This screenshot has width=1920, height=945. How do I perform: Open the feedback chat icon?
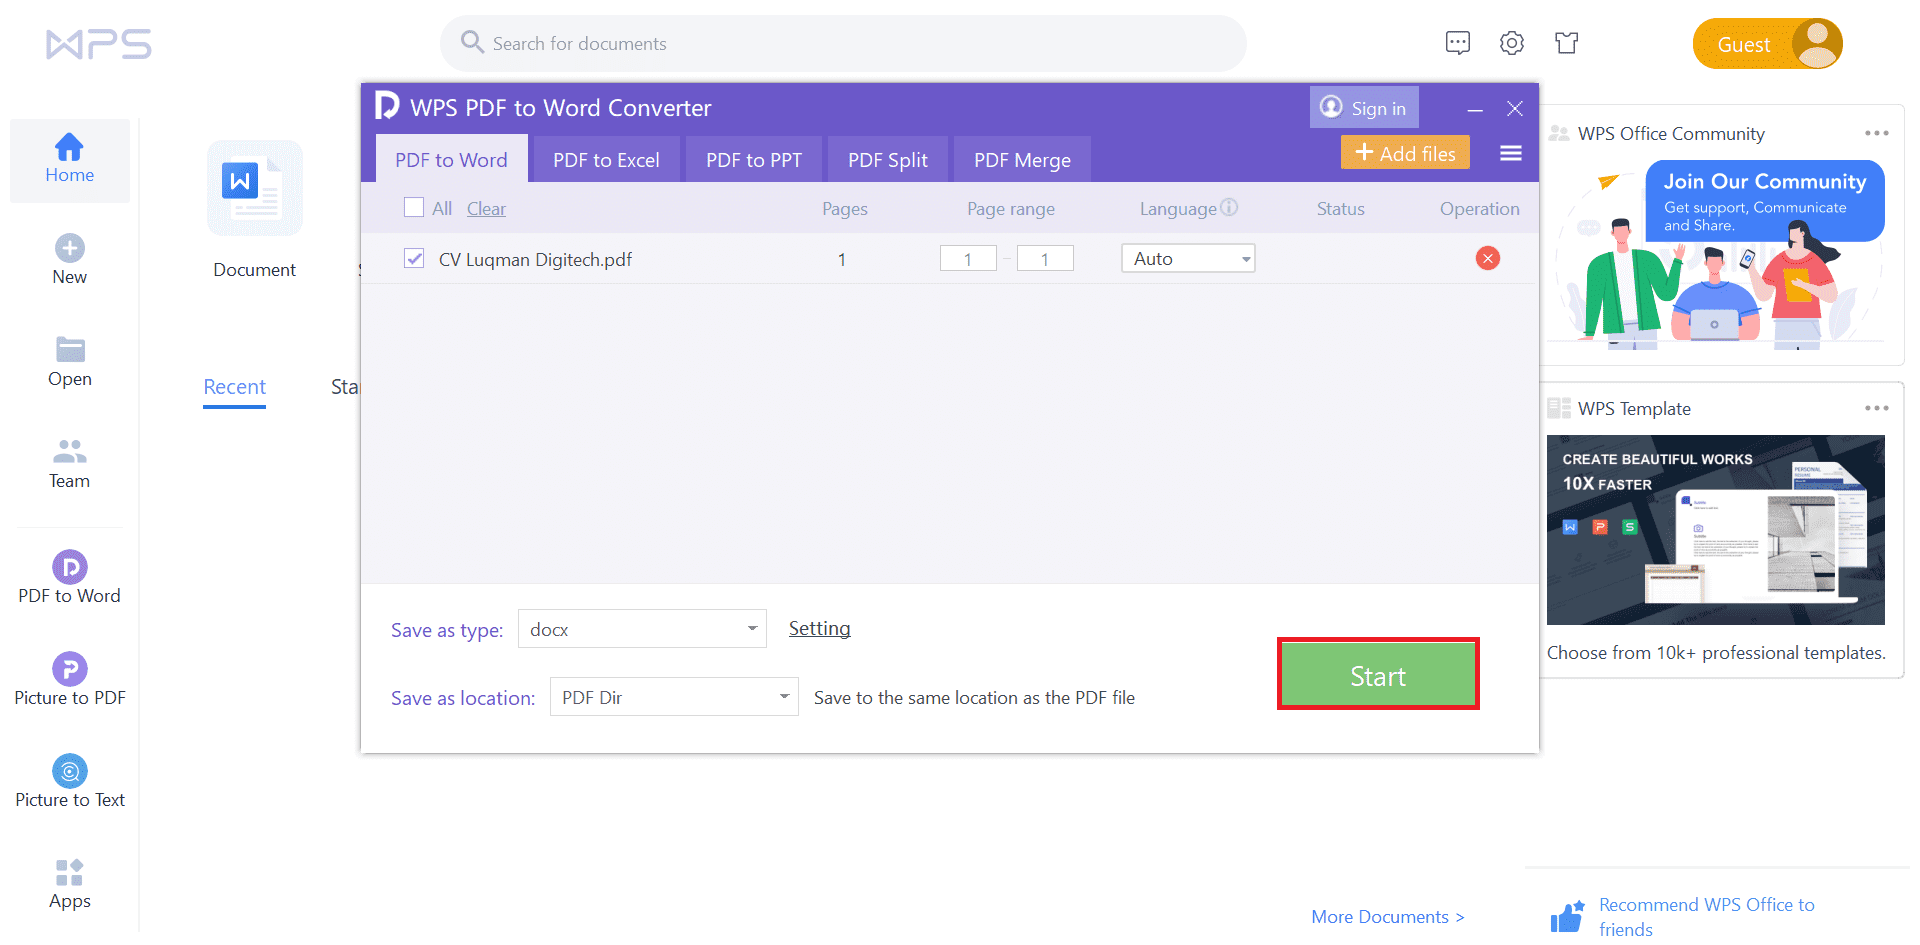1457,42
